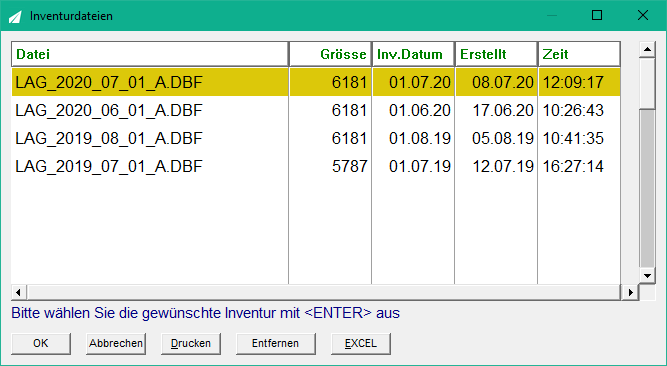Viewport: 667px width, 366px height.
Task: Click the Datei column header
Action: tap(150, 54)
